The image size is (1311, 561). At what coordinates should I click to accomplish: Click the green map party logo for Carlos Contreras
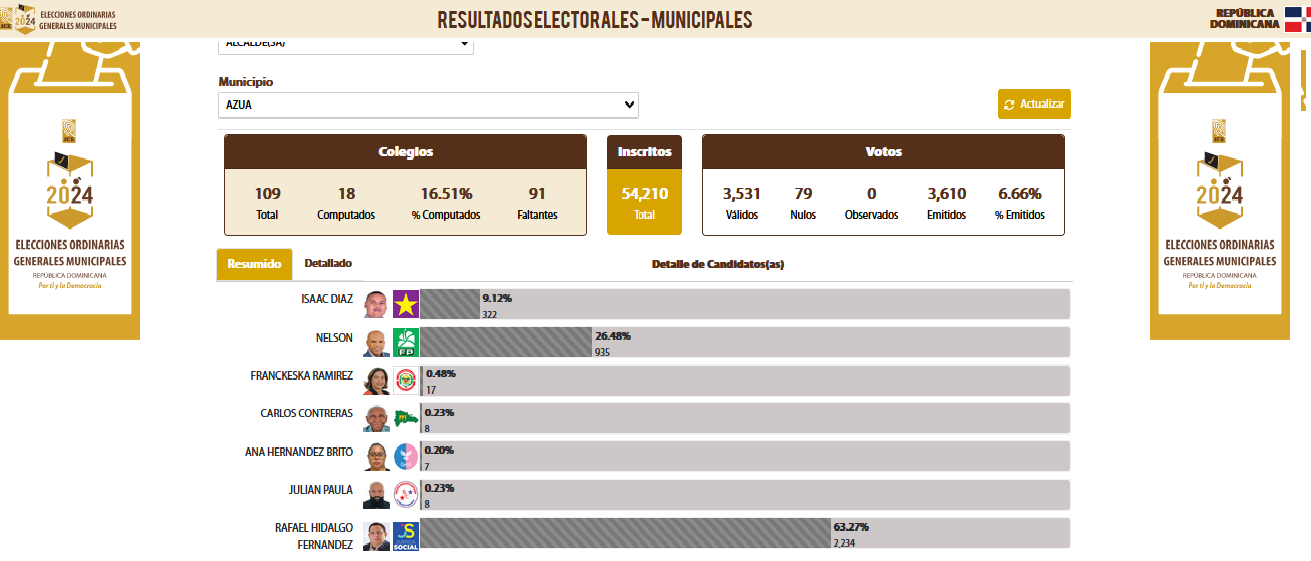[x=405, y=419]
